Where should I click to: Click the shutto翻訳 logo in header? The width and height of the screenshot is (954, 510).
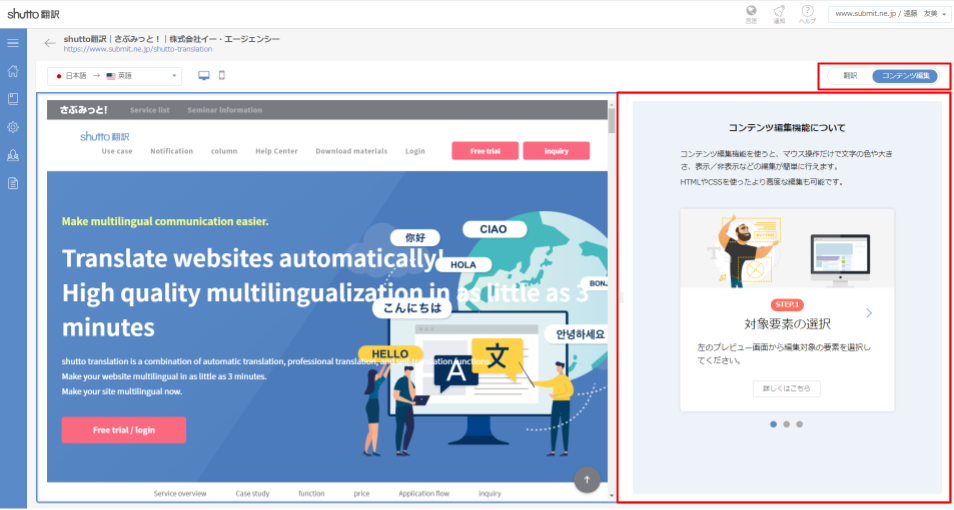pyautogui.click(x=33, y=14)
